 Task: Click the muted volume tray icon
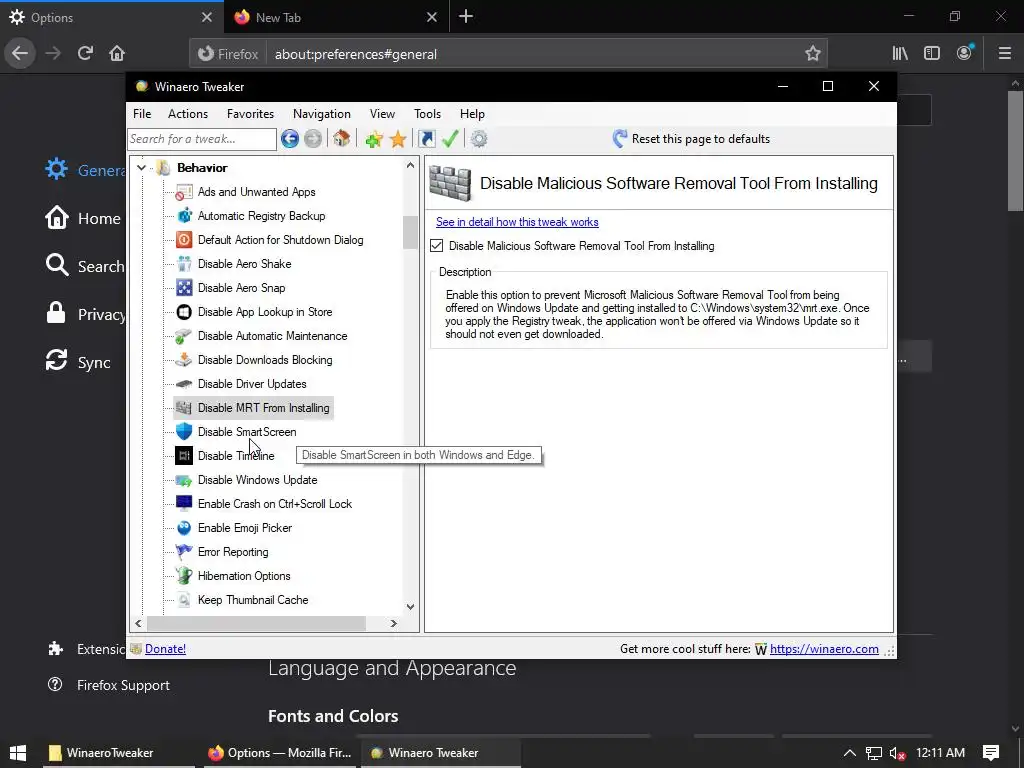897,753
